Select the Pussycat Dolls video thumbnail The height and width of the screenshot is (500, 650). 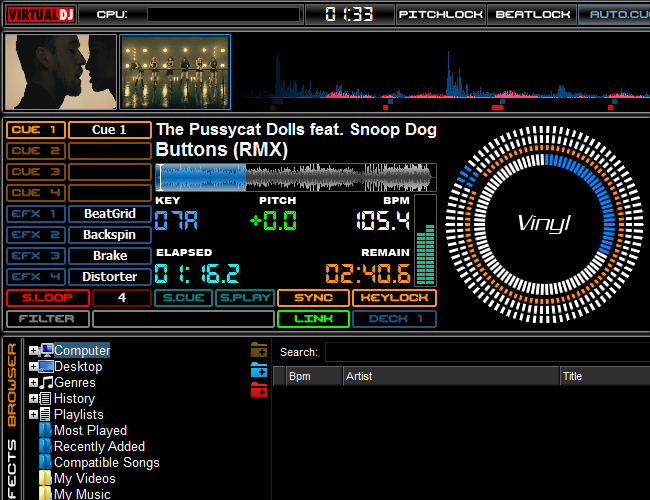tap(175, 72)
